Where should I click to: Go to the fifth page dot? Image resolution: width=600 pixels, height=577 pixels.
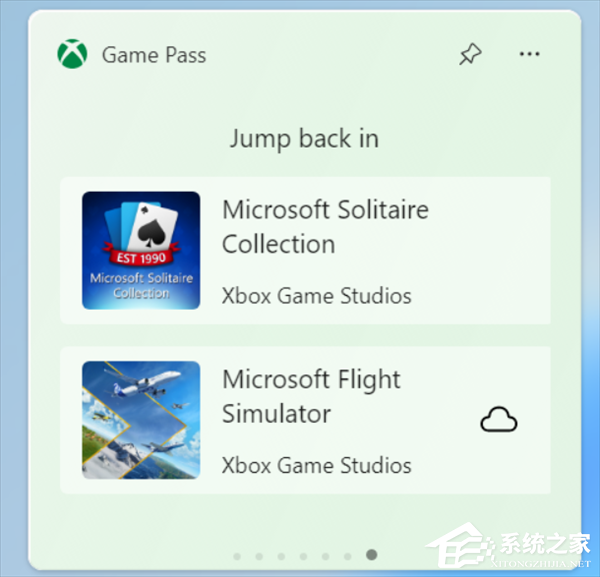pos(326,556)
